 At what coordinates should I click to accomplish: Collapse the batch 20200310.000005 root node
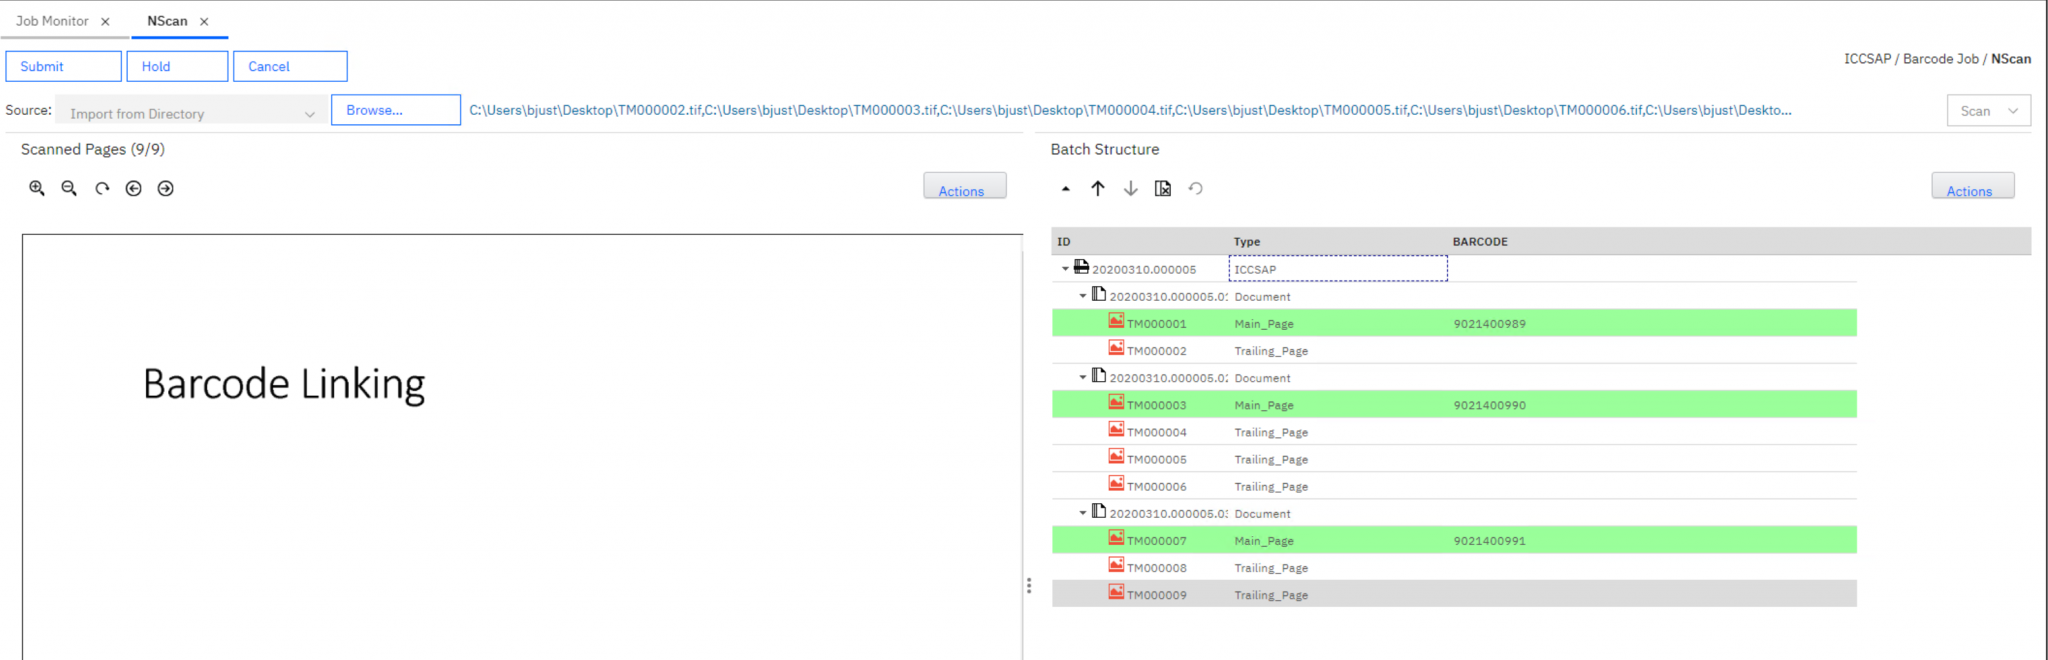click(x=1065, y=269)
